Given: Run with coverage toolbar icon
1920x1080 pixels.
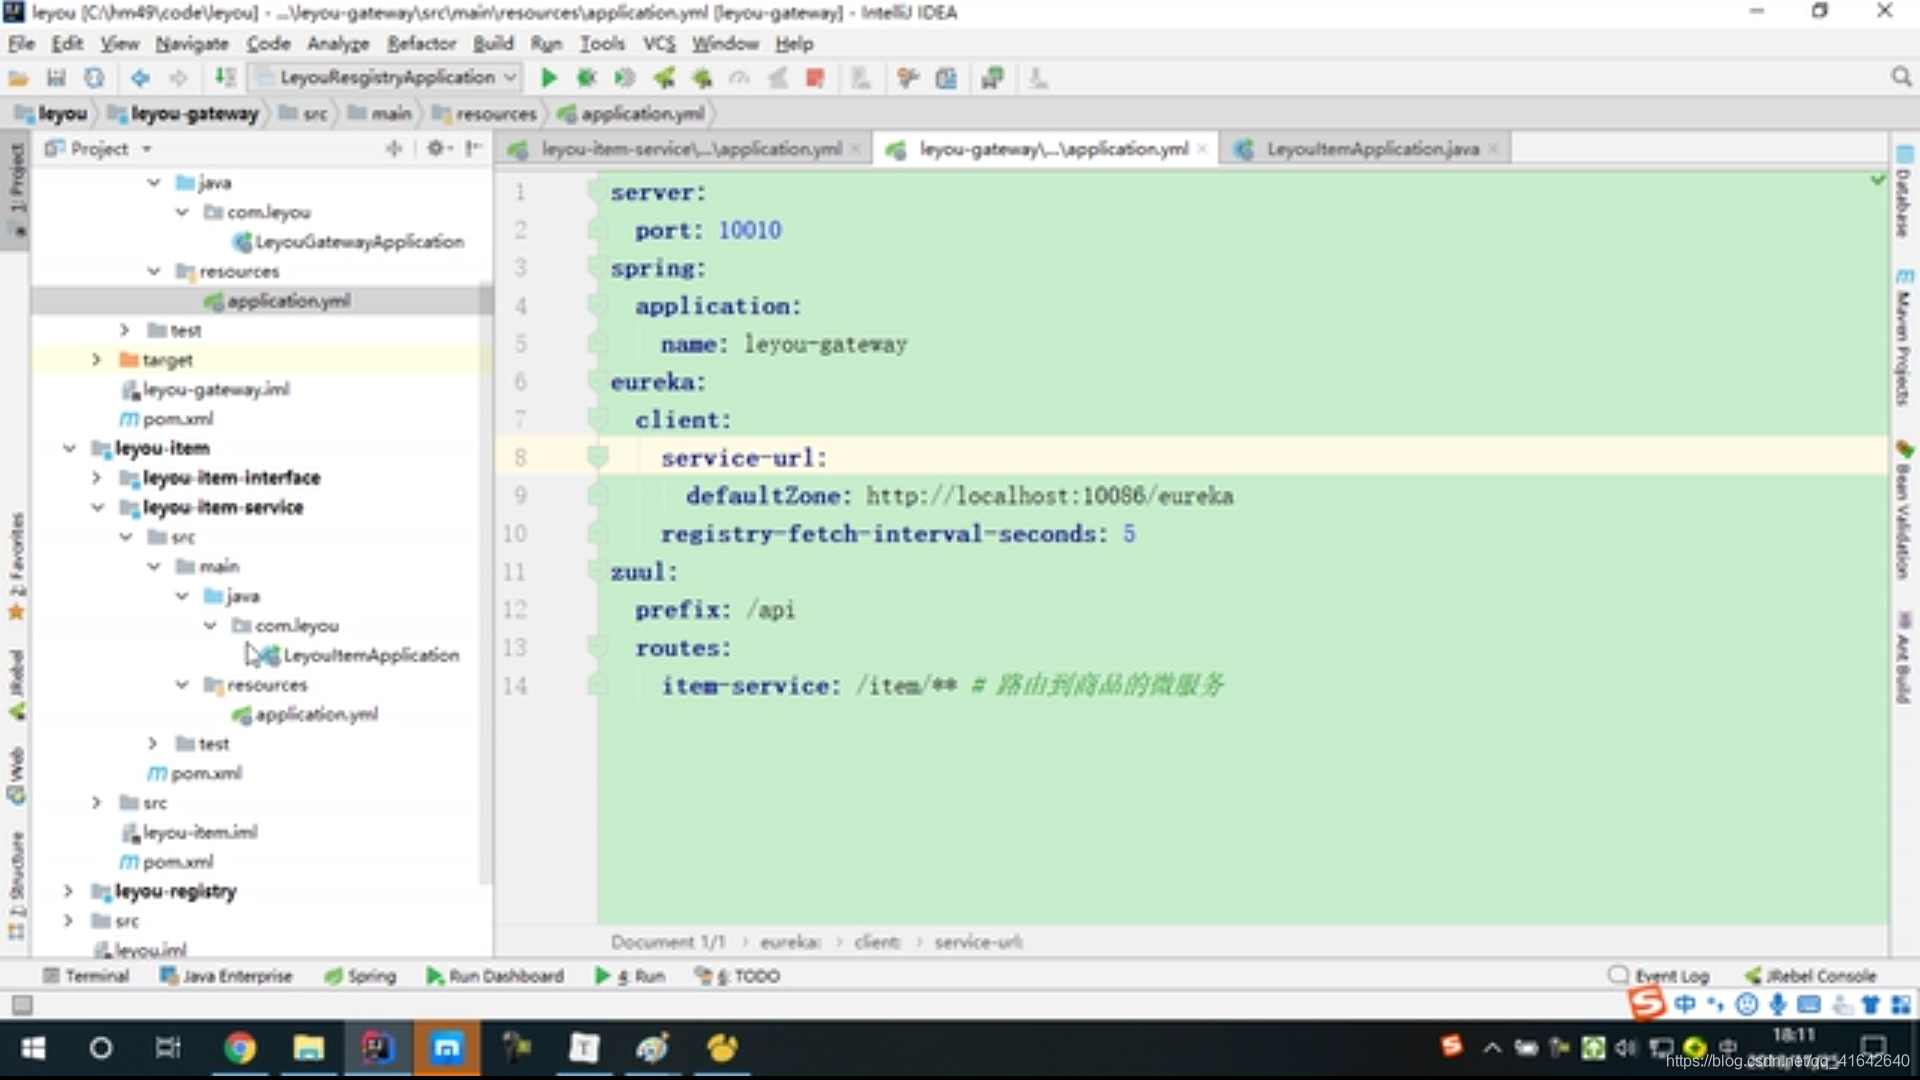Looking at the screenshot, I should (625, 78).
